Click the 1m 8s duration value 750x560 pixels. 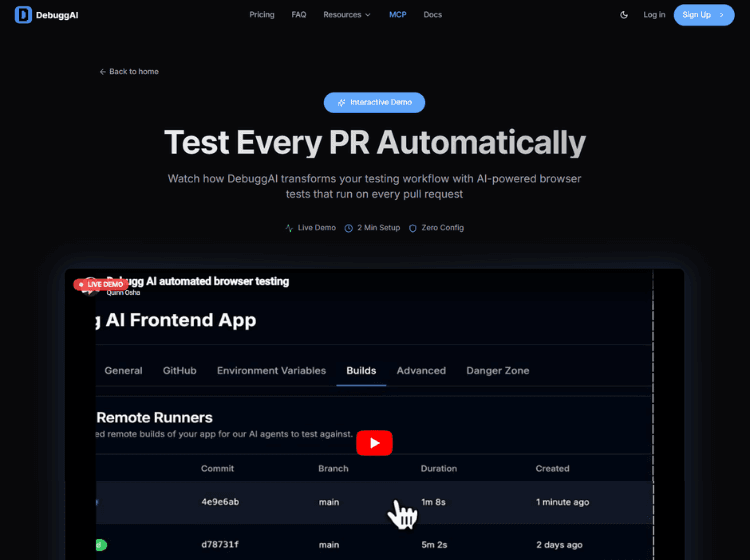pos(433,502)
